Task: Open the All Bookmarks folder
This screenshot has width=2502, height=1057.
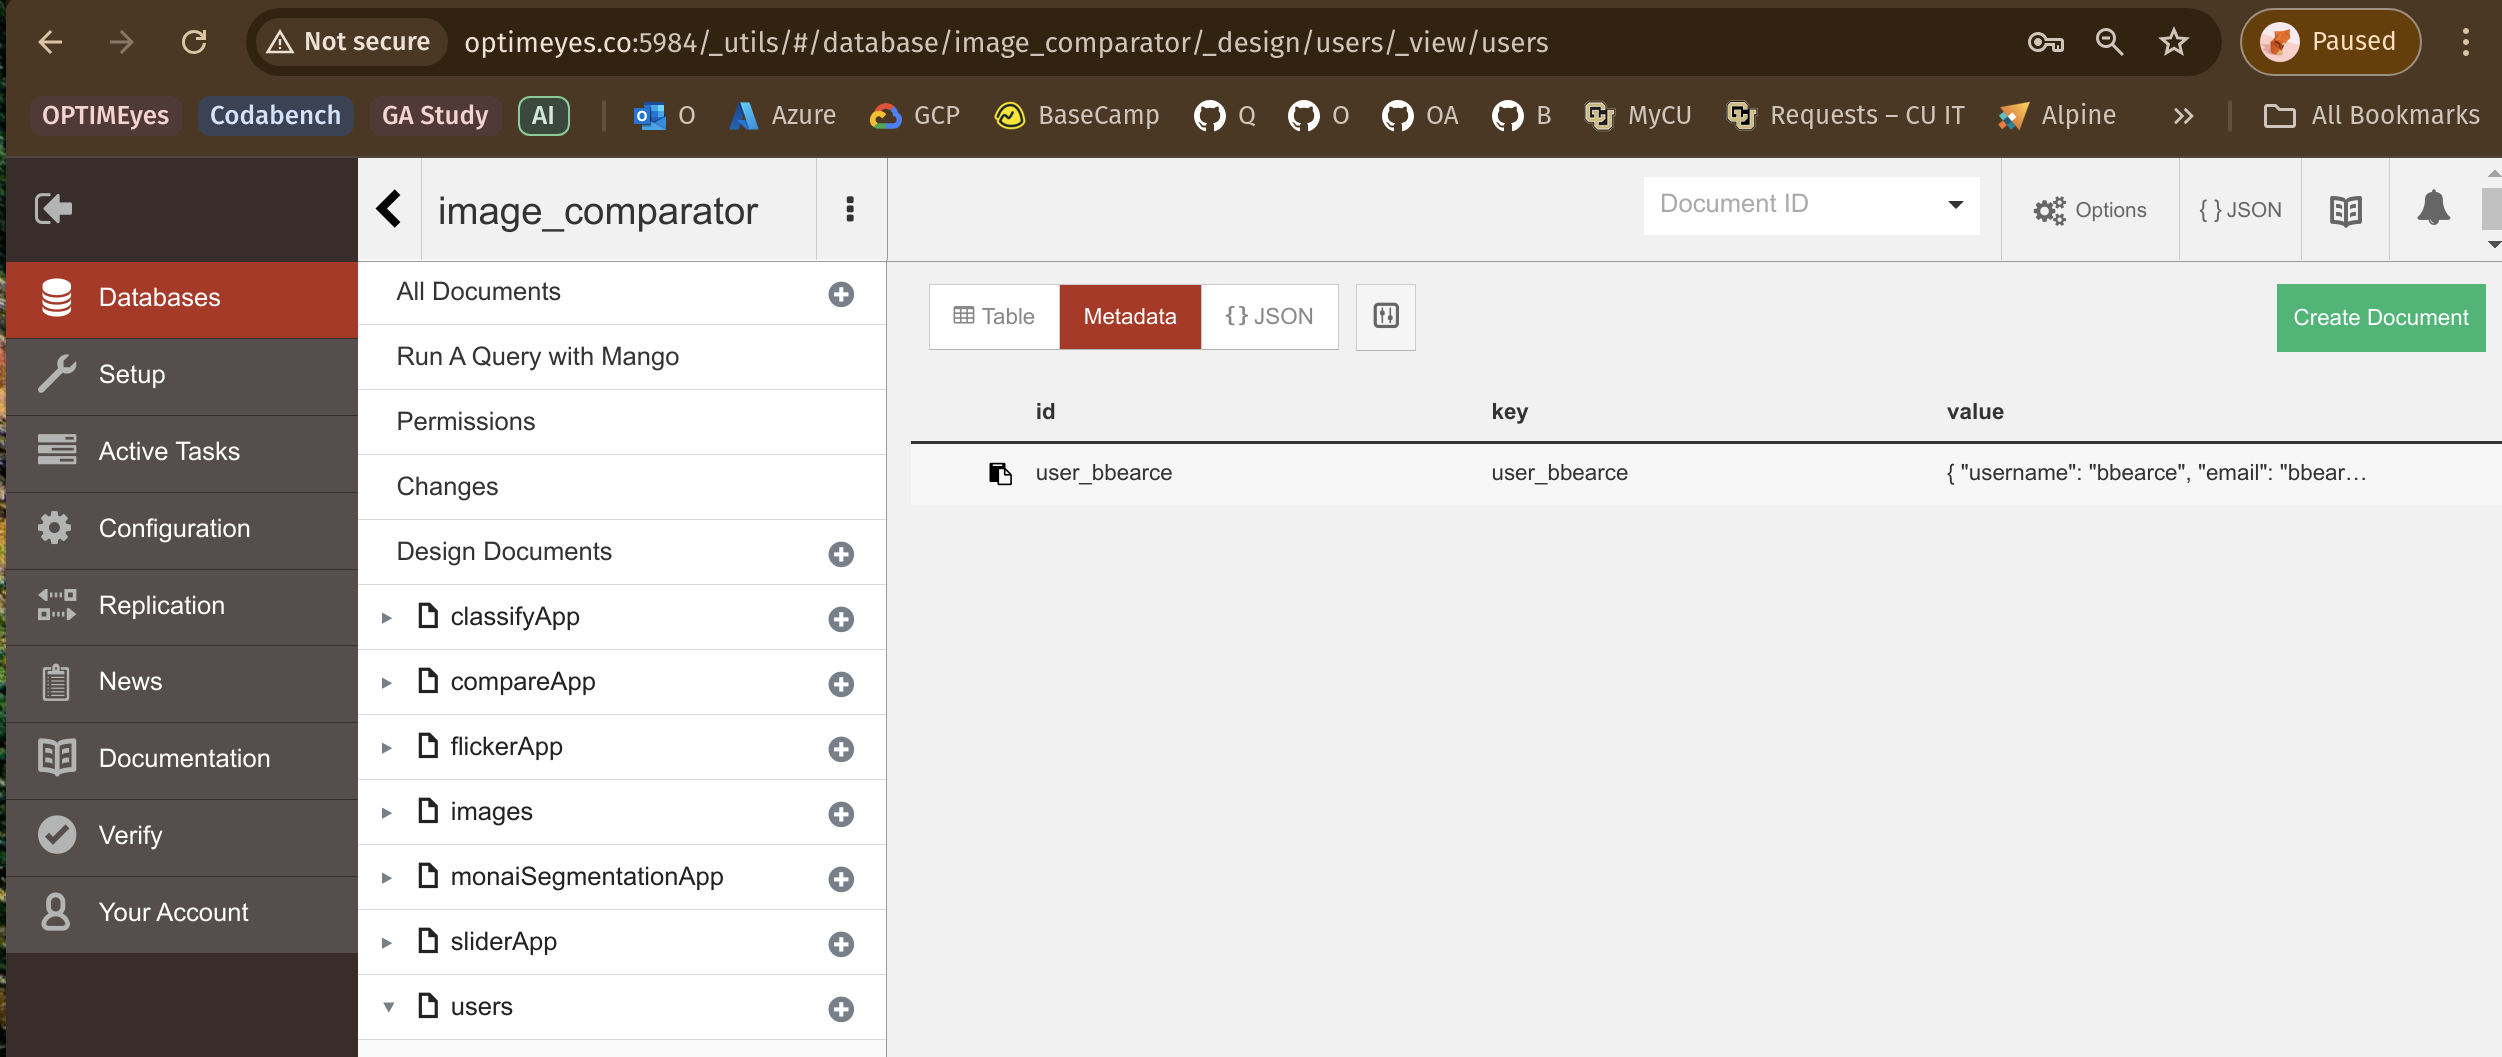Action: pos(2372,116)
